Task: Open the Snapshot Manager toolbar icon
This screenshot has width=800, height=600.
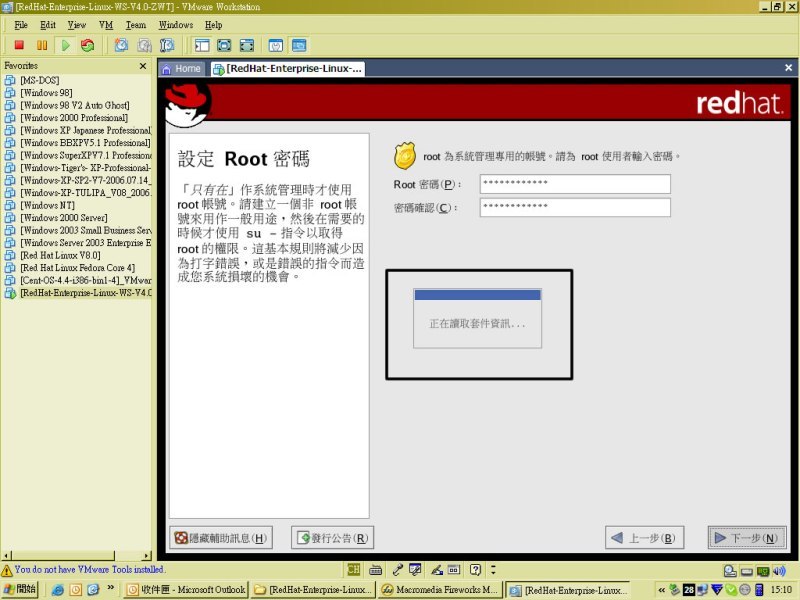Action: 167,45
